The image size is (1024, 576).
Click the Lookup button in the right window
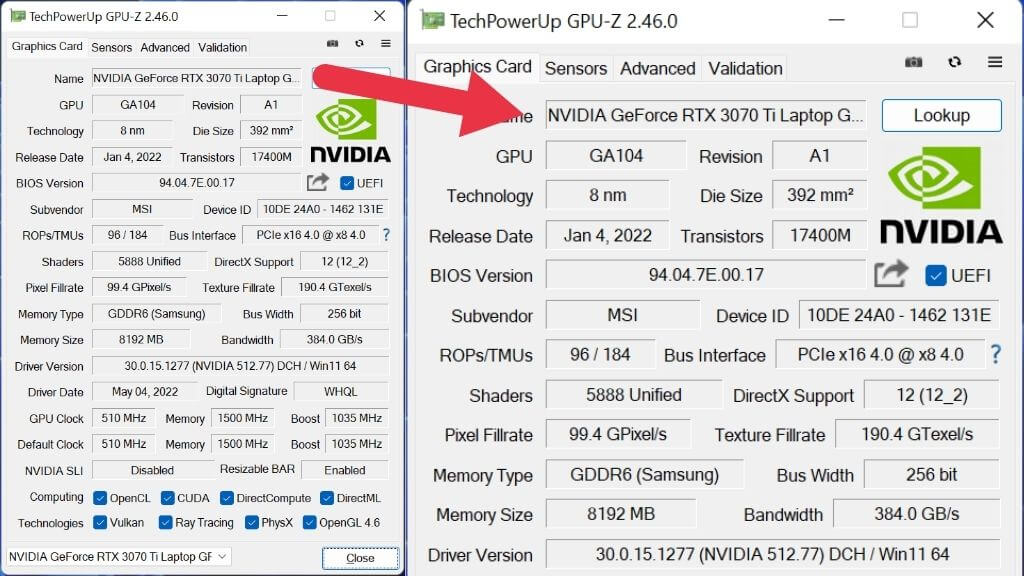point(941,116)
